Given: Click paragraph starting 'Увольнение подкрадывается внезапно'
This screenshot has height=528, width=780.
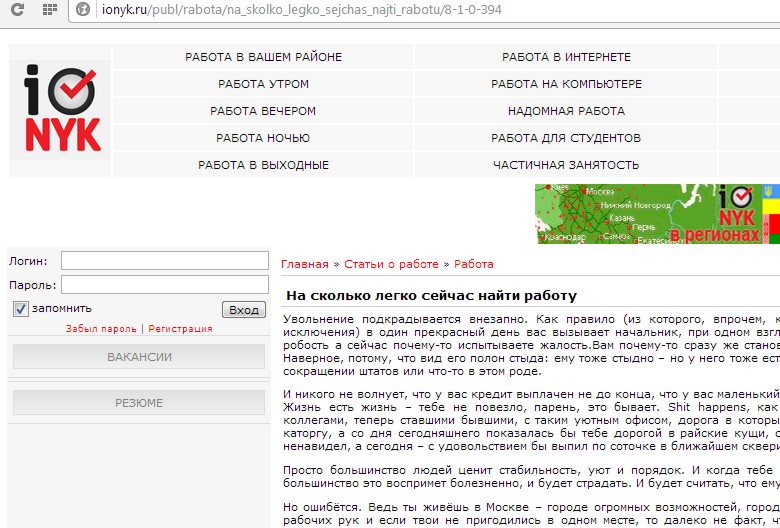Looking at the screenshot, I should (x=531, y=345).
